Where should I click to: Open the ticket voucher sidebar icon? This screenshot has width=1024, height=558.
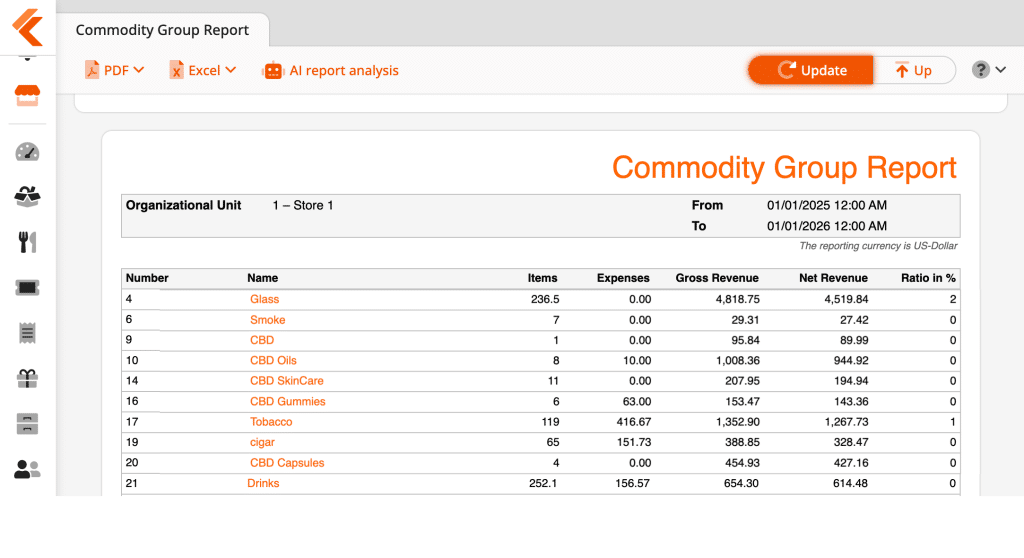click(x=27, y=287)
